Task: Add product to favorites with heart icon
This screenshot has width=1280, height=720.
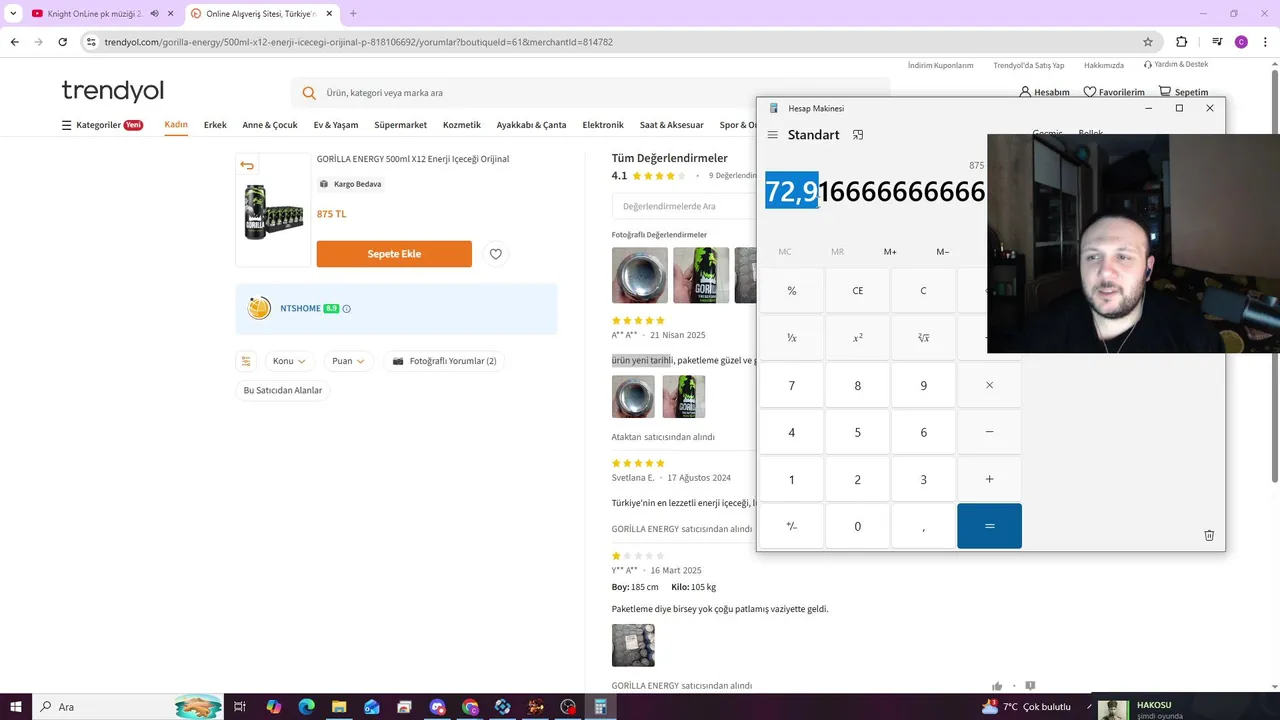Action: click(495, 254)
